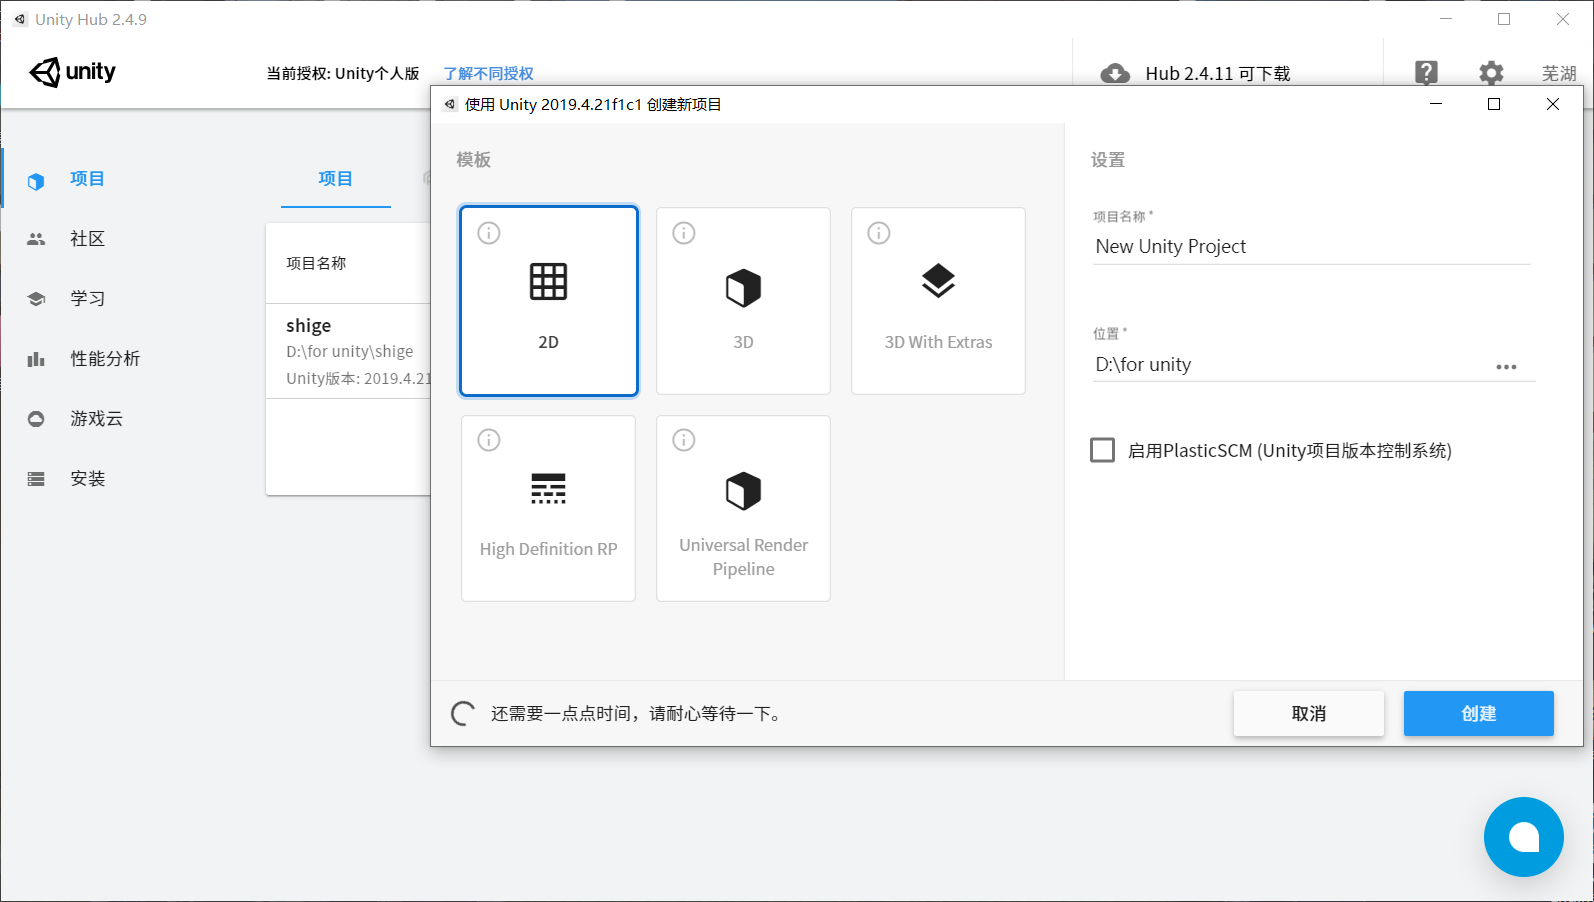Click the 2D grid icon
1594x902 pixels.
coord(548,282)
